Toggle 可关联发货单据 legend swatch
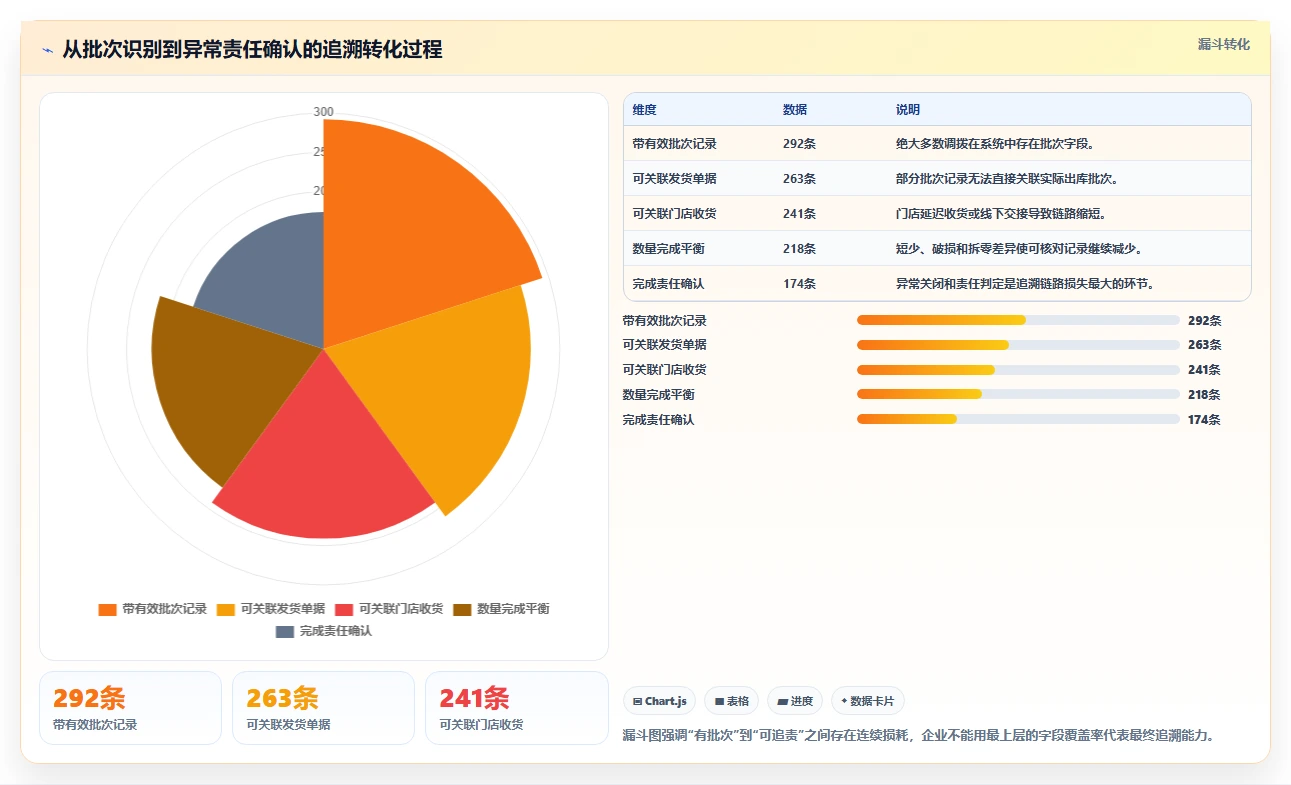The image size is (1291, 785). (225, 609)
